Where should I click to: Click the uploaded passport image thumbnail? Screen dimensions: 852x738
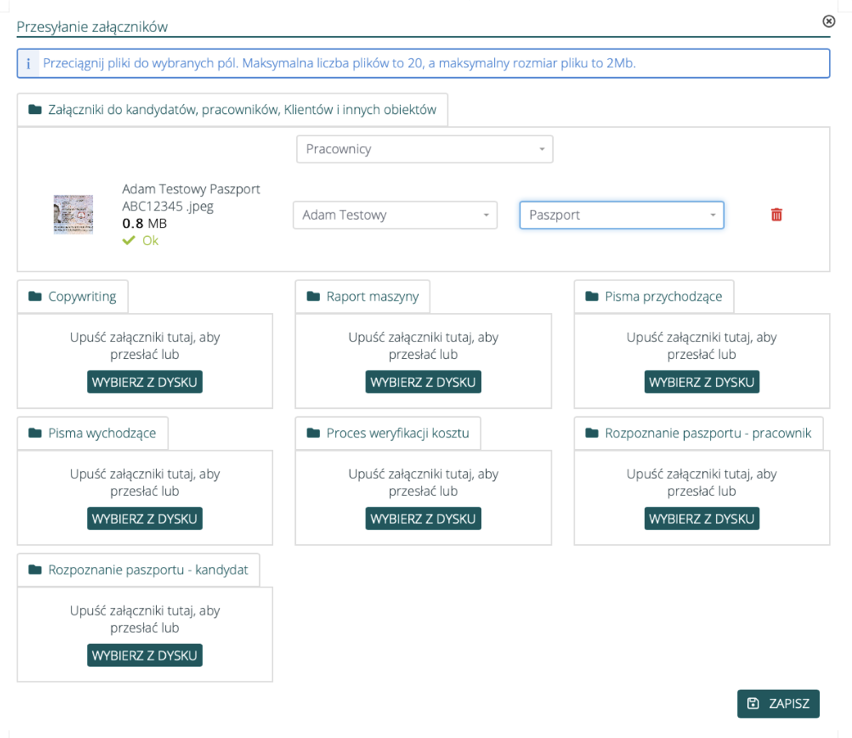(x=73, y=214)
